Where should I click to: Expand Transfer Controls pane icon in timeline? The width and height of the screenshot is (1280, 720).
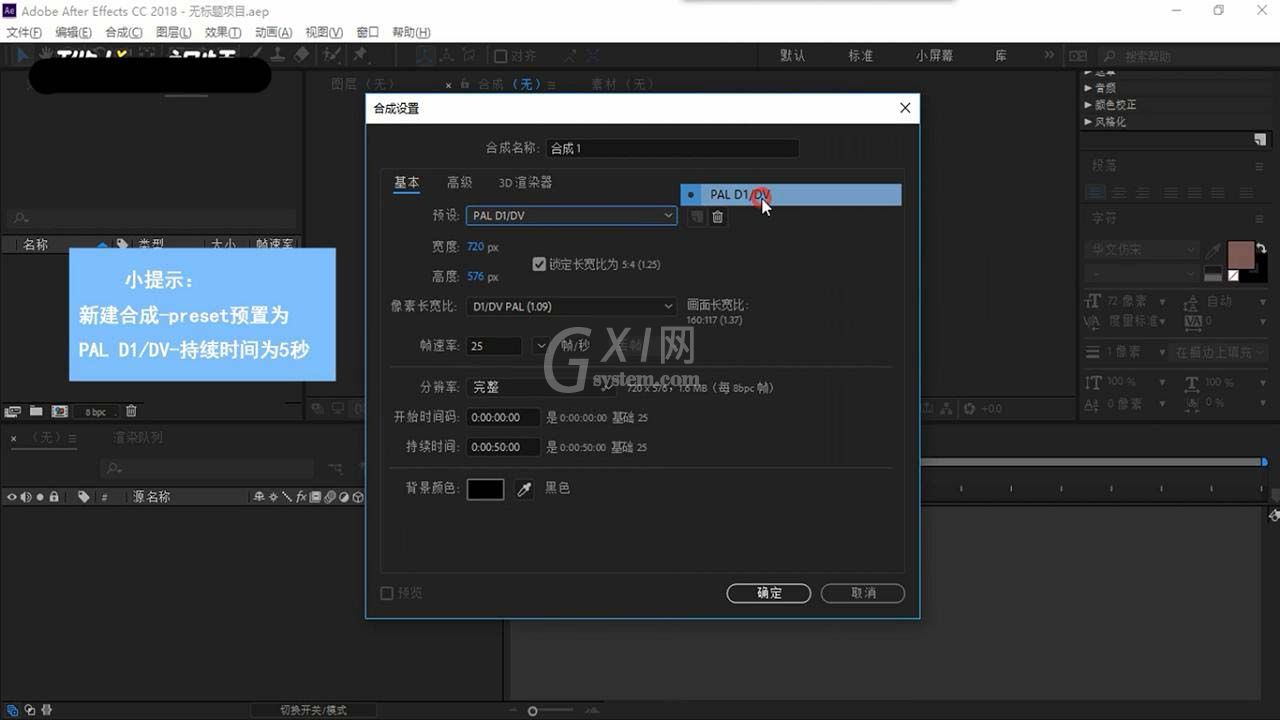tap(30, 710)
